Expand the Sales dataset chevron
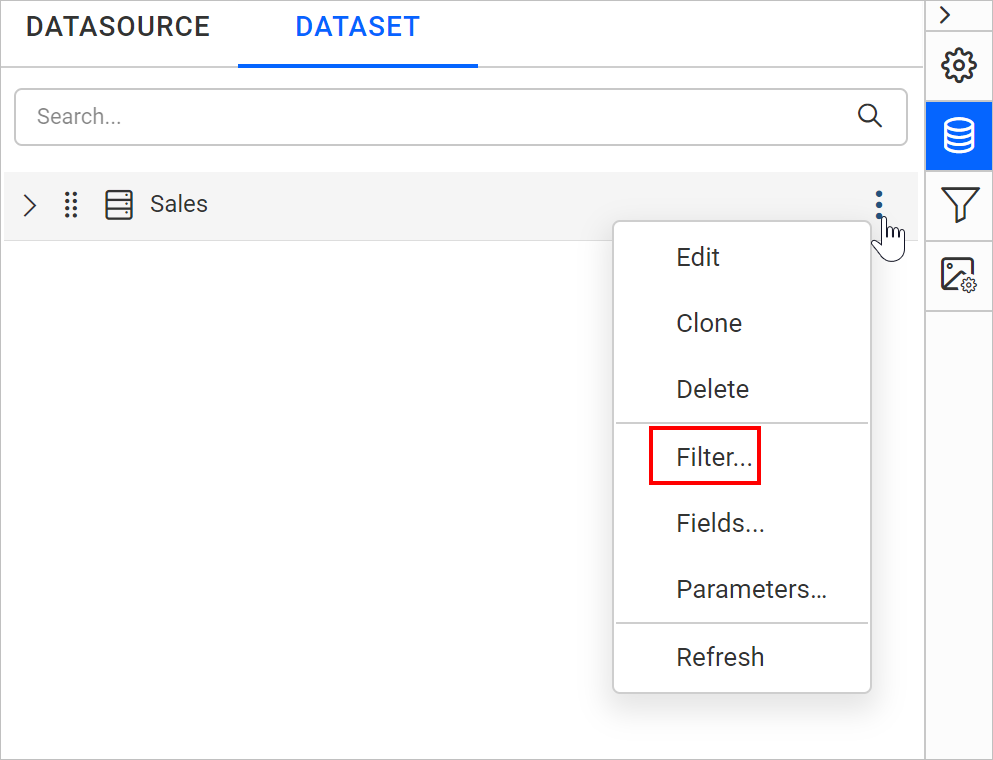This screenshot has width=993, height=760. tap(29, 205)
